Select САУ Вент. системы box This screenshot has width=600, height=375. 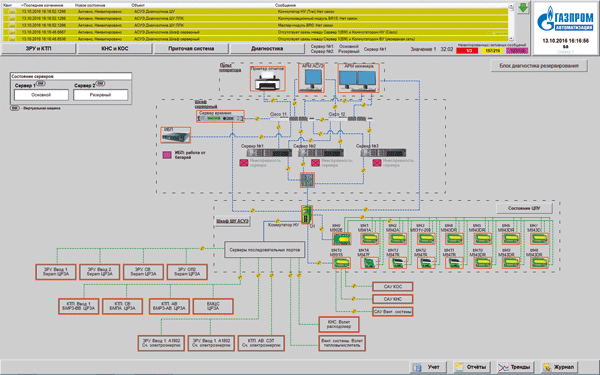click(x=393, y=311)
